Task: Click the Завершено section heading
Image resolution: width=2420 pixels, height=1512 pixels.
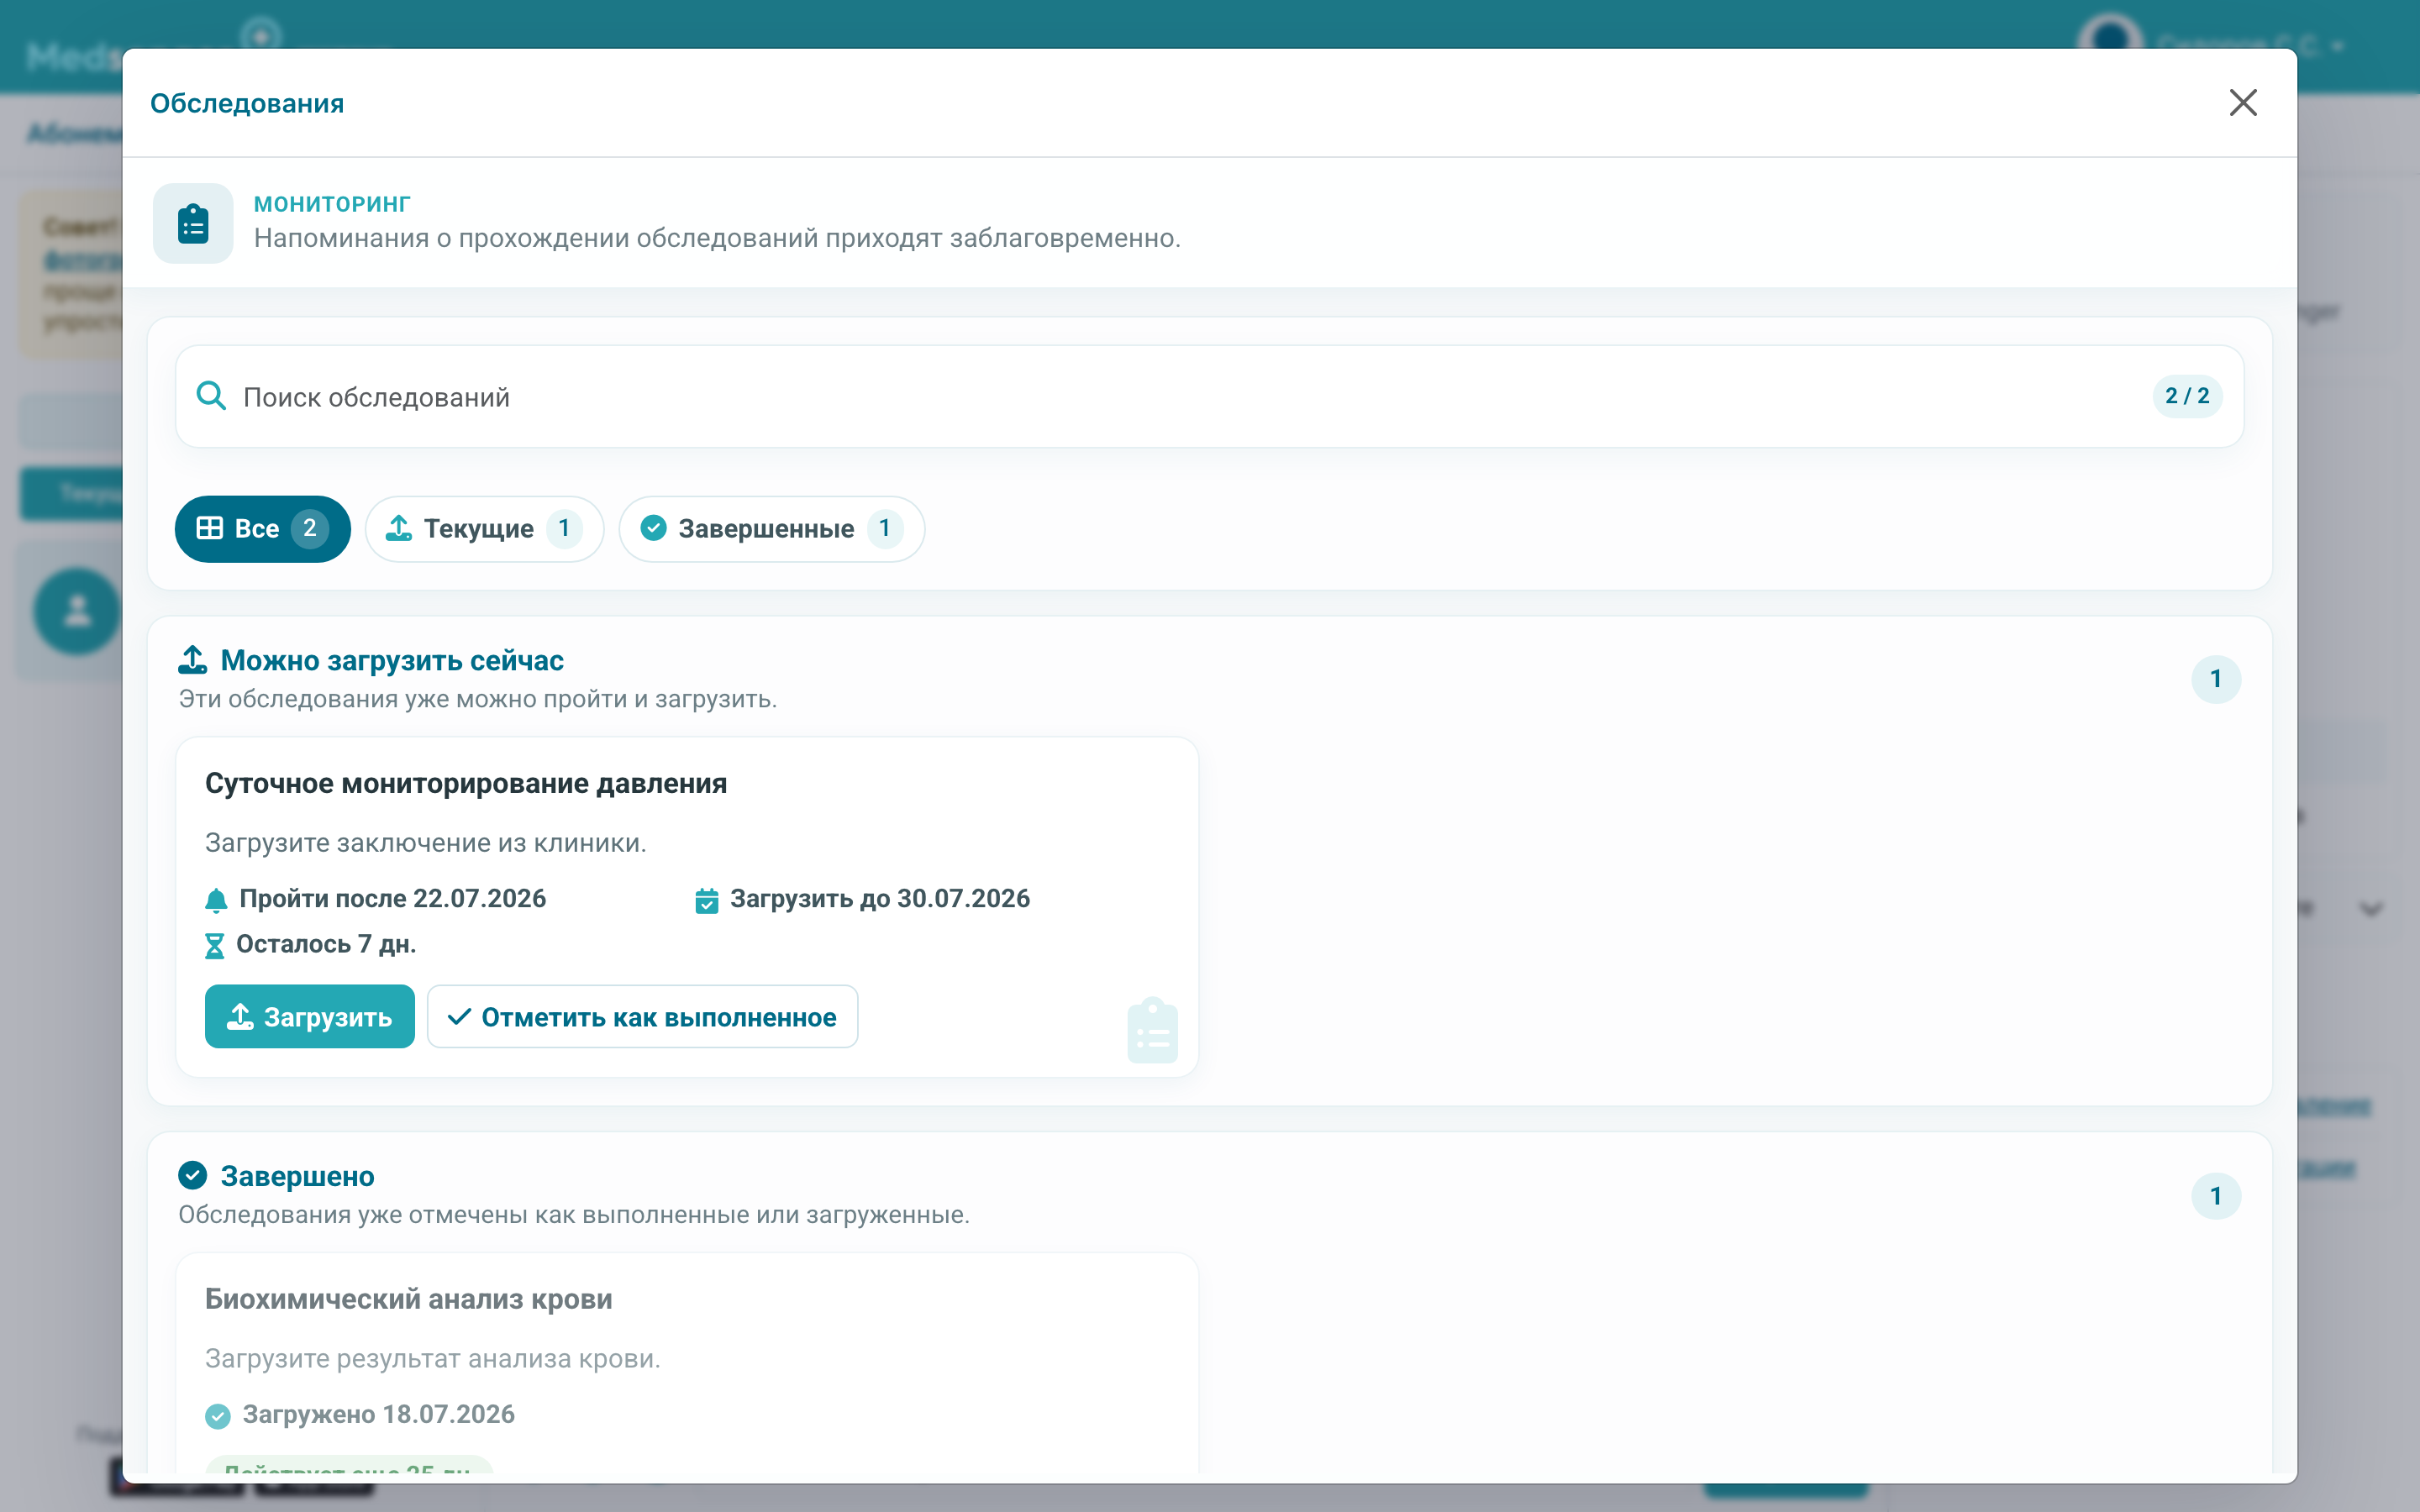Action: pyautogui.click(x=297, y=1176)
